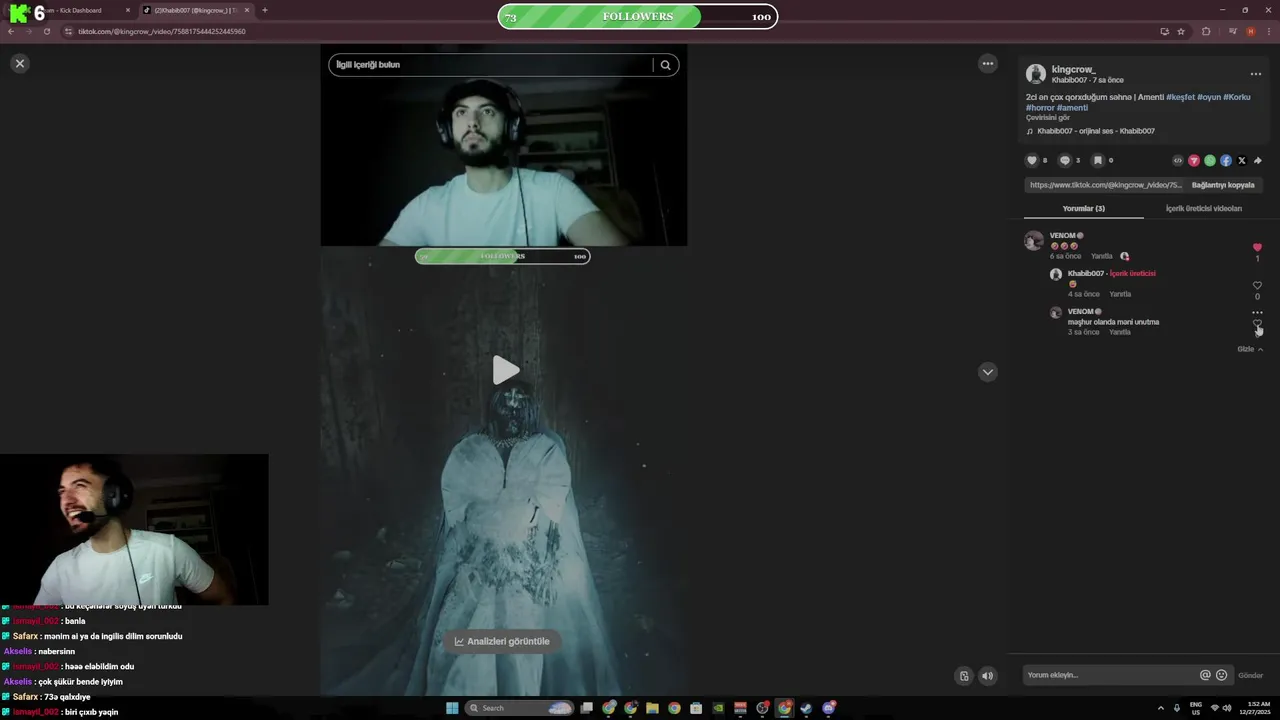Open 'Analizleri görüntüle' analytics button
The width and height of the screenshot is (1280, 720).
coord(502,641)
